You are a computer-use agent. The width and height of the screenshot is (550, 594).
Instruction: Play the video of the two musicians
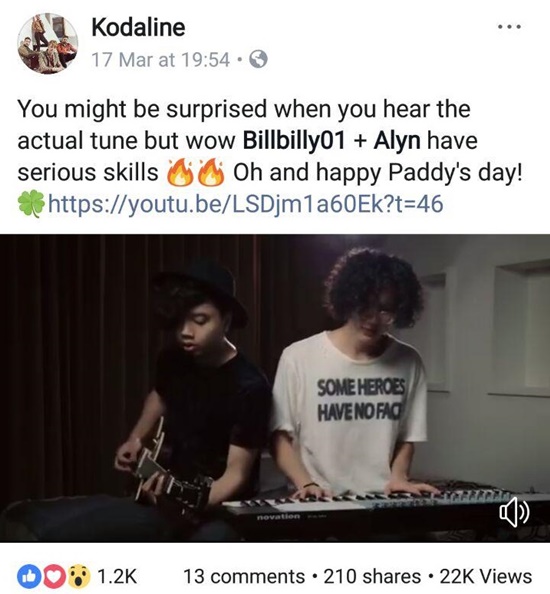[x=275, y=388]
